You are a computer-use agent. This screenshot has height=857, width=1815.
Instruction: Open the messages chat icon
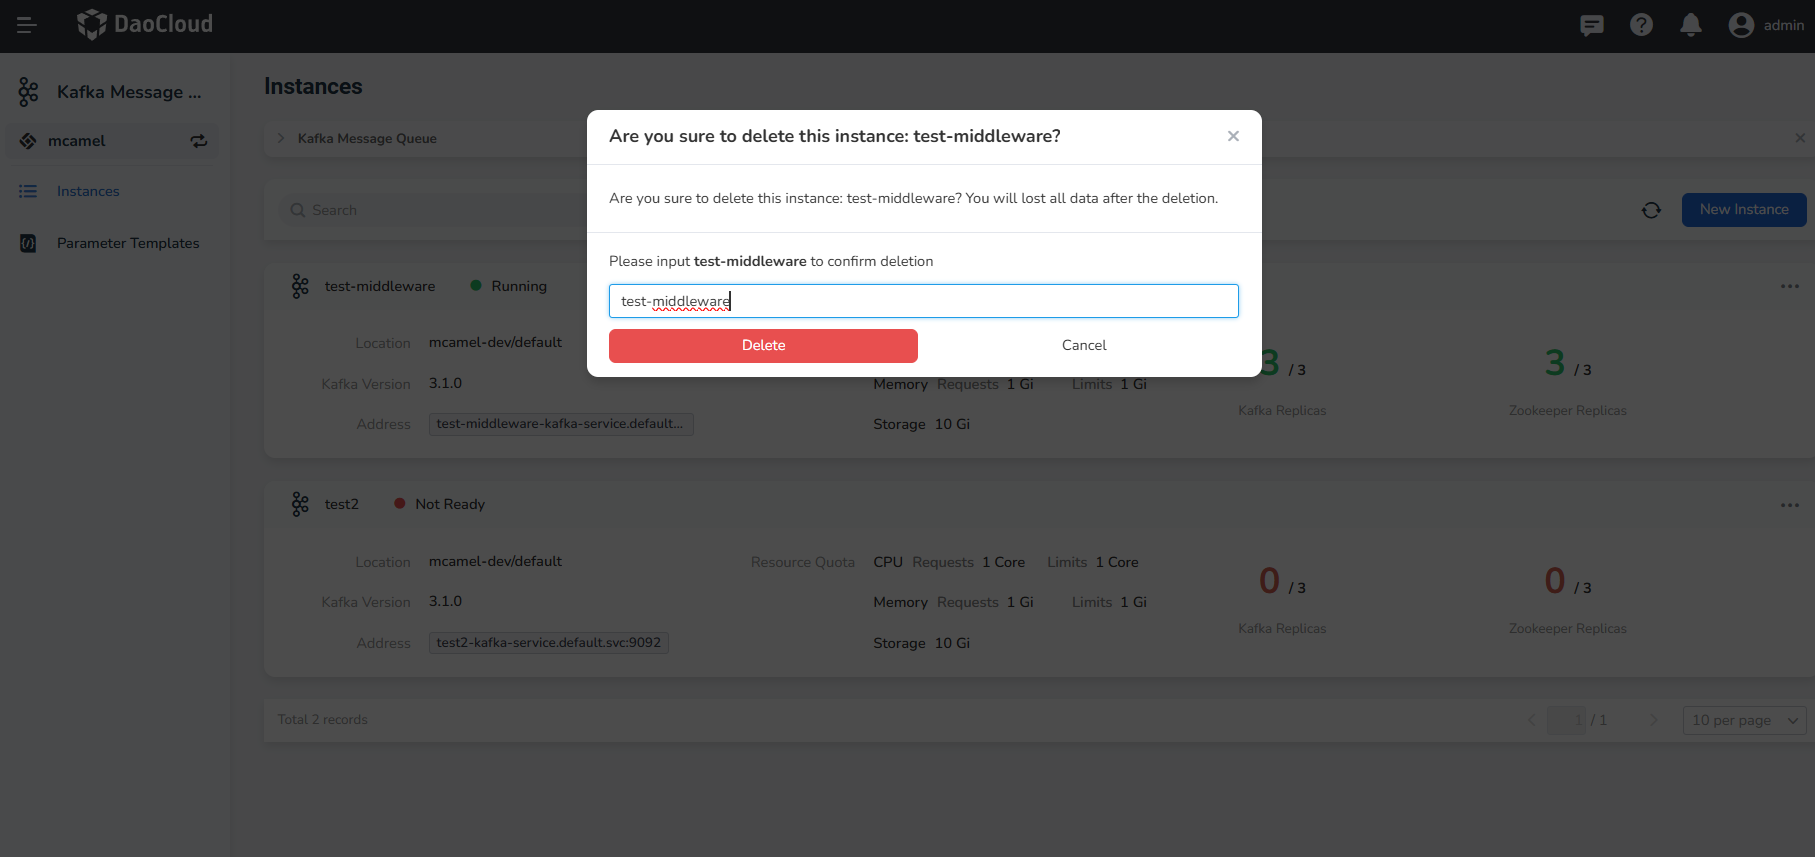[1591, 25]
